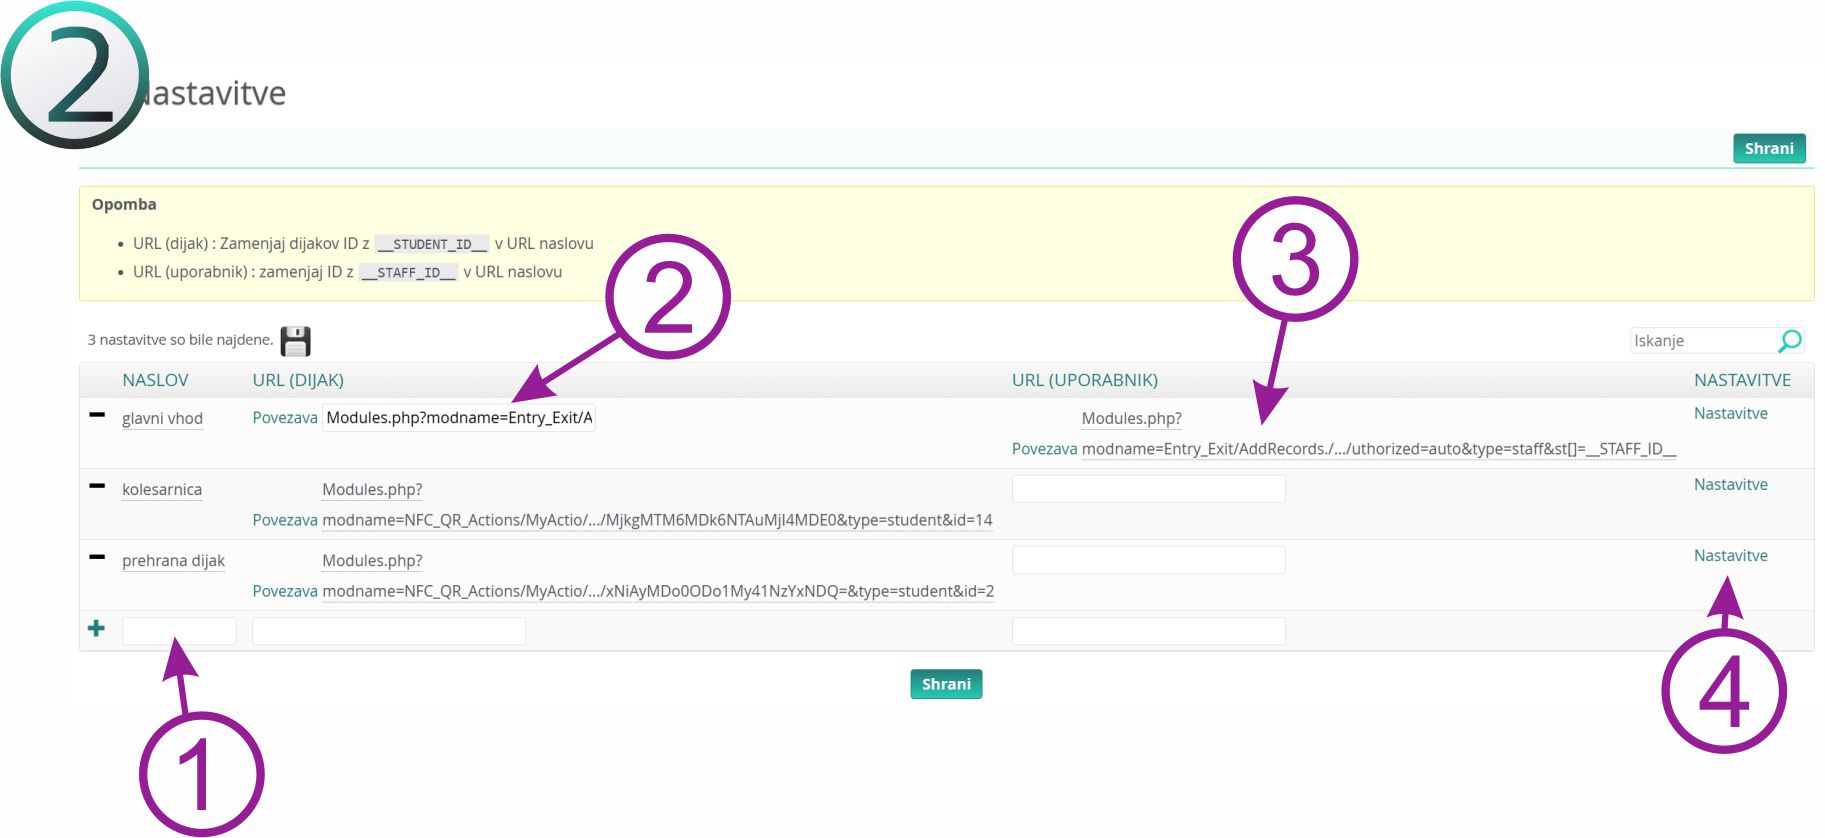Edit the glavni vhod student URL field
Image resolution: width=1825 pixels, height=838 pixels.
pyautogui.click(x=459, y=418)
